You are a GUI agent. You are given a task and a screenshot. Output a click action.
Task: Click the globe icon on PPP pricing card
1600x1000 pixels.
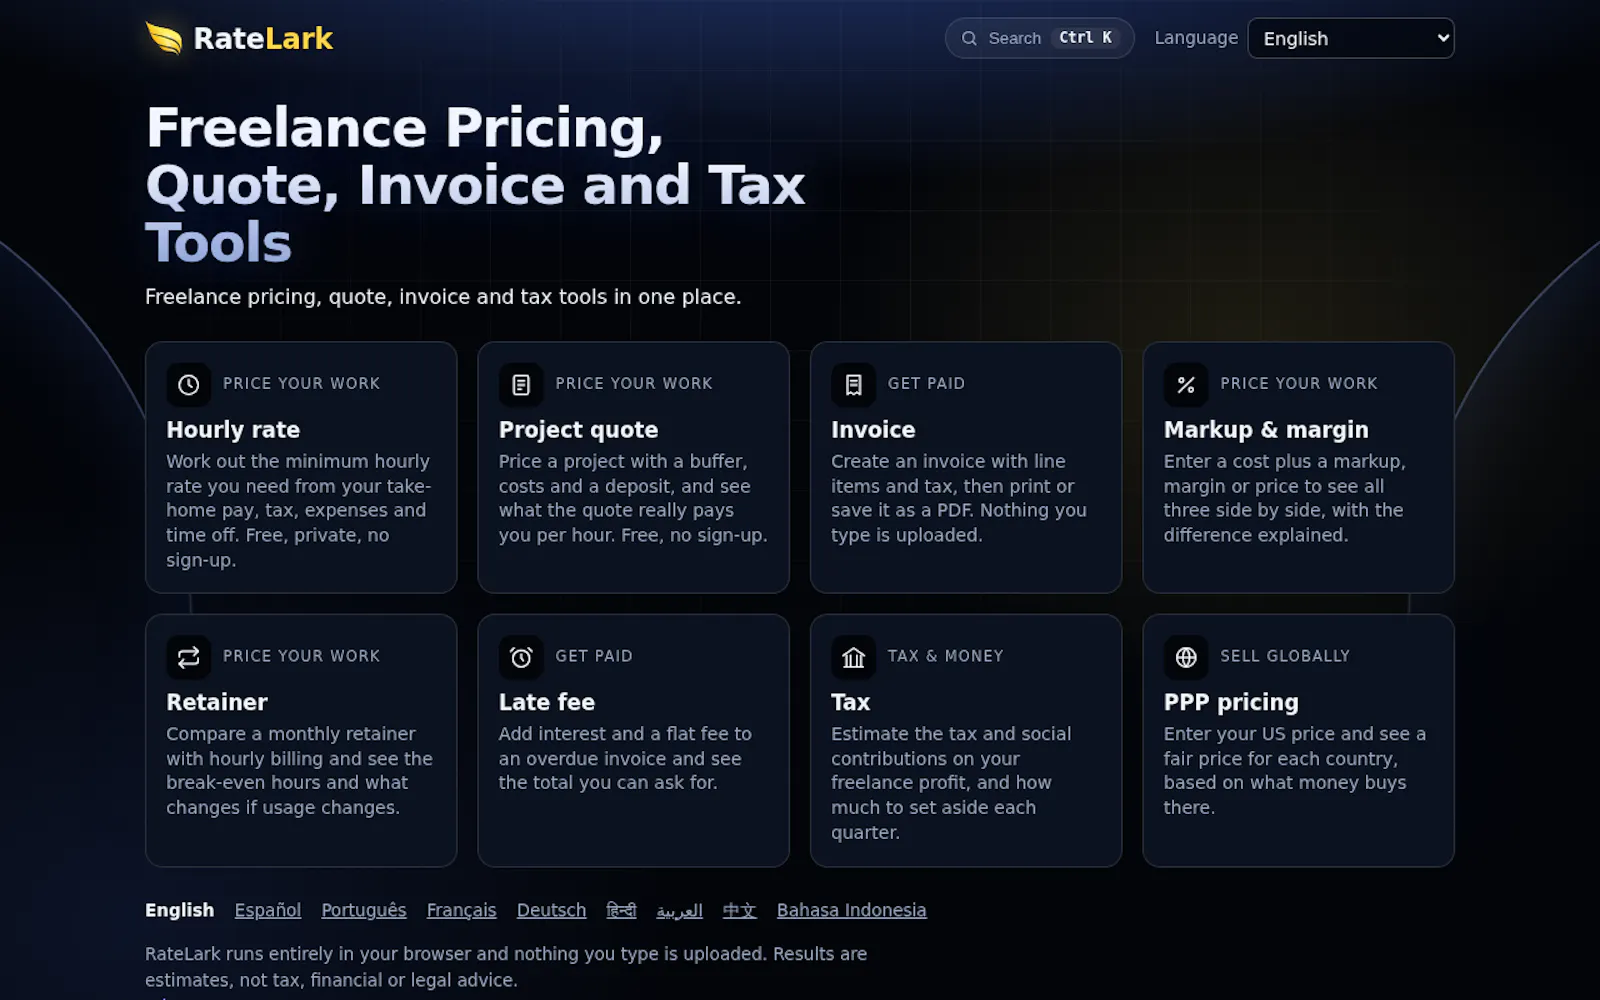coord(1186,657)
